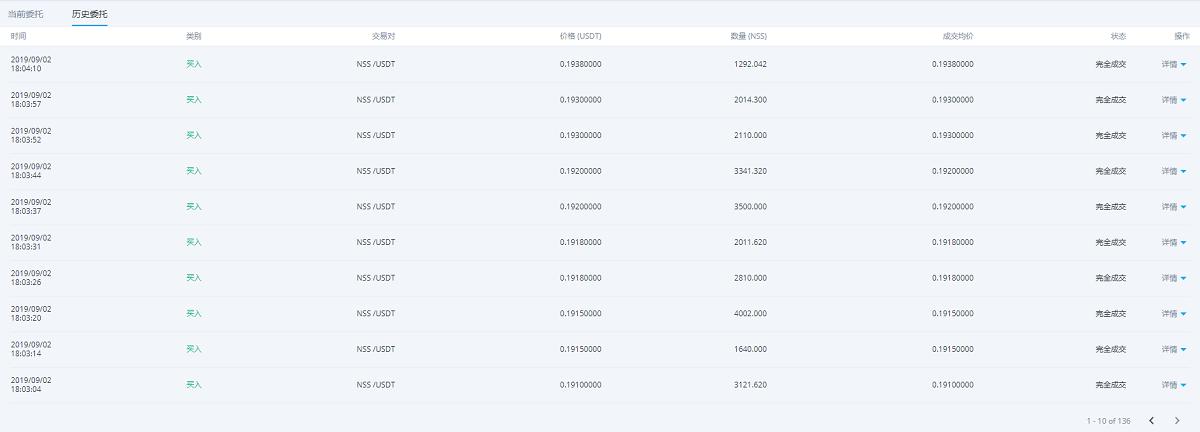Click quantity value 2110.000

click(x=750, y=135)
